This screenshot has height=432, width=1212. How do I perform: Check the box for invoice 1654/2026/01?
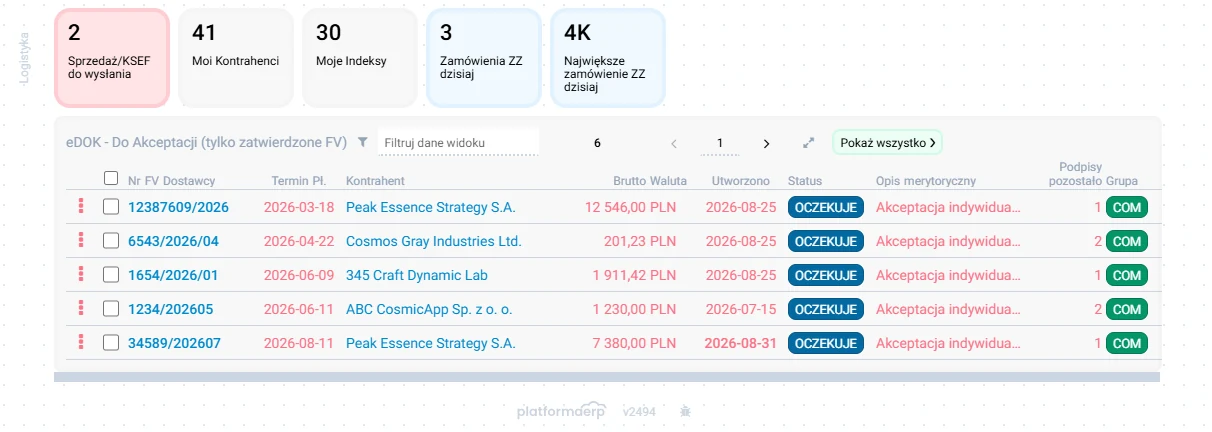[111, 275]
